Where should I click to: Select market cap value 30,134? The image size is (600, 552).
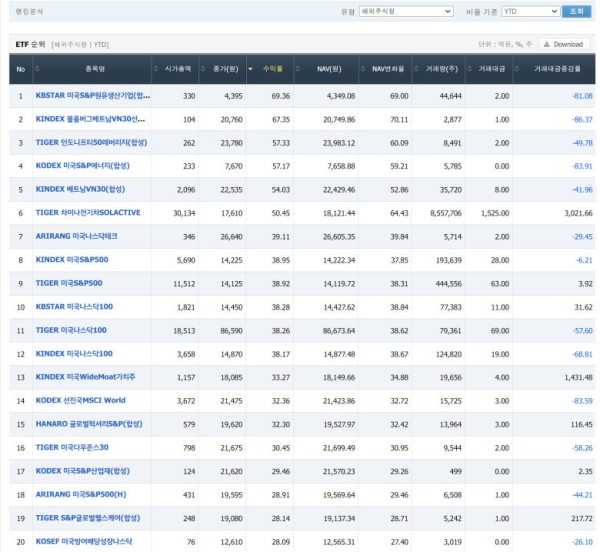point(184,213)
